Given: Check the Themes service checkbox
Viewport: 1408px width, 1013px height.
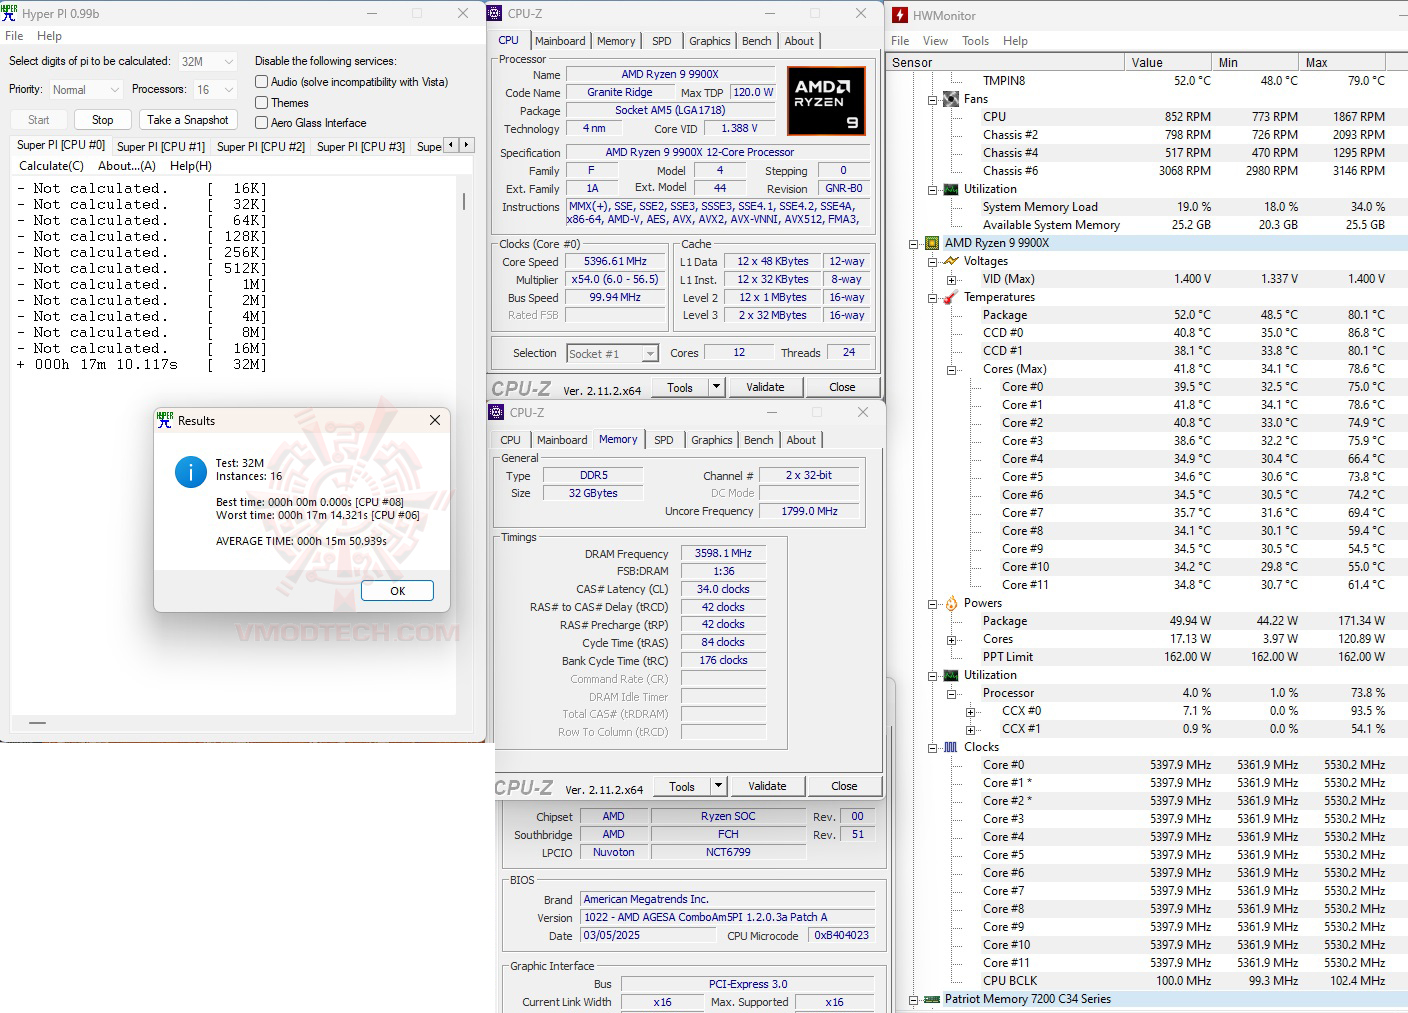Looking at the screenshot, I should click(x=261, y=102).
